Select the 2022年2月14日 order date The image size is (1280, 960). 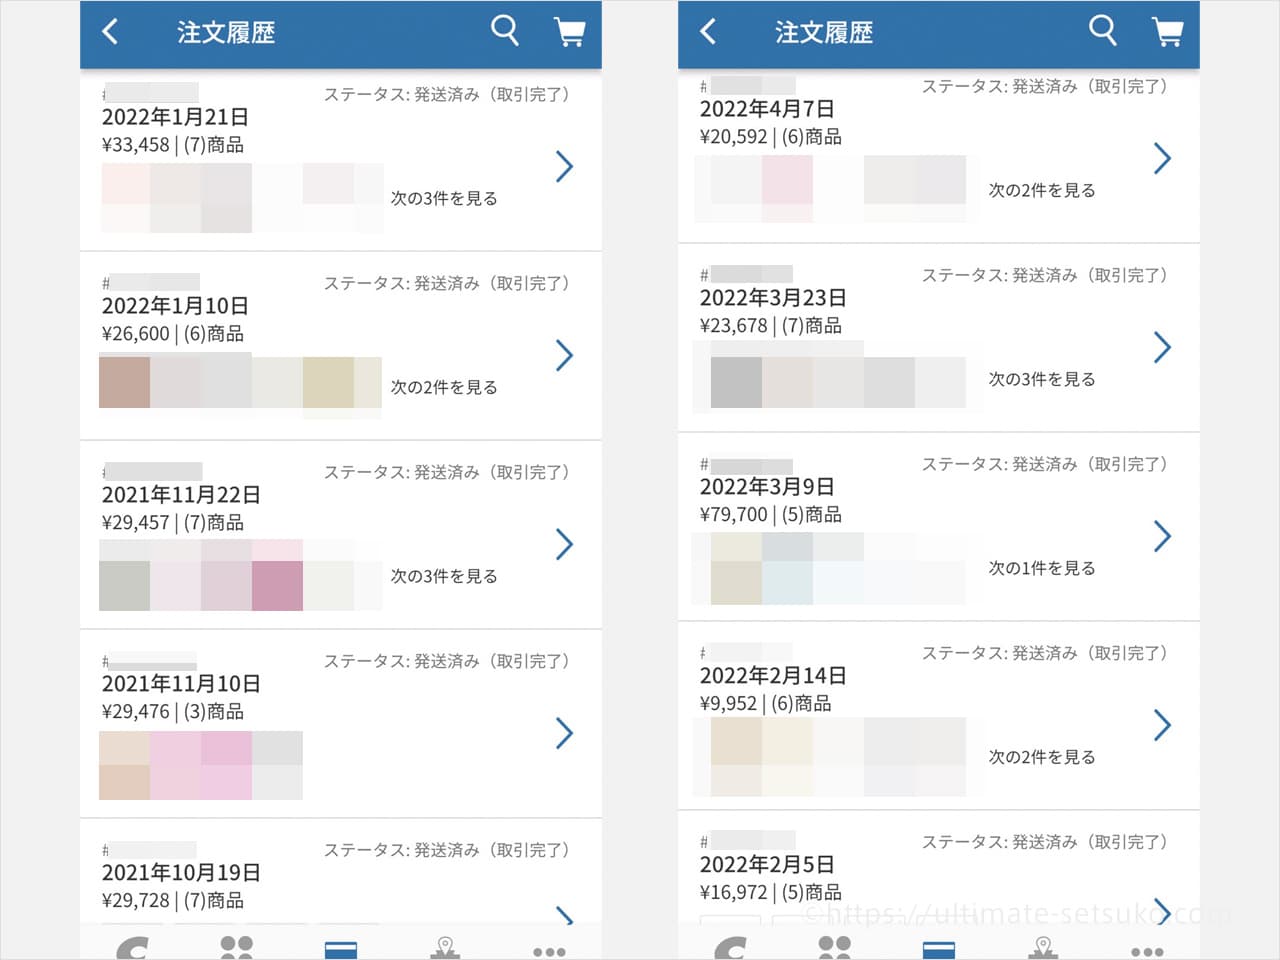coord(773,676)
